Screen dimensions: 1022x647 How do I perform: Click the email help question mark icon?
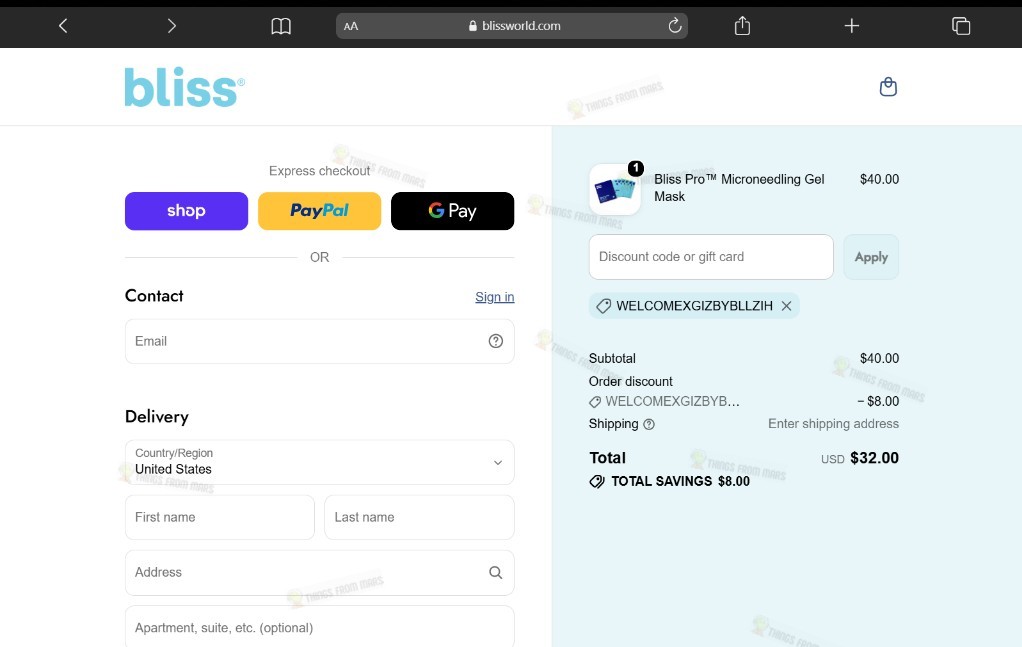[x=495, y=341]
